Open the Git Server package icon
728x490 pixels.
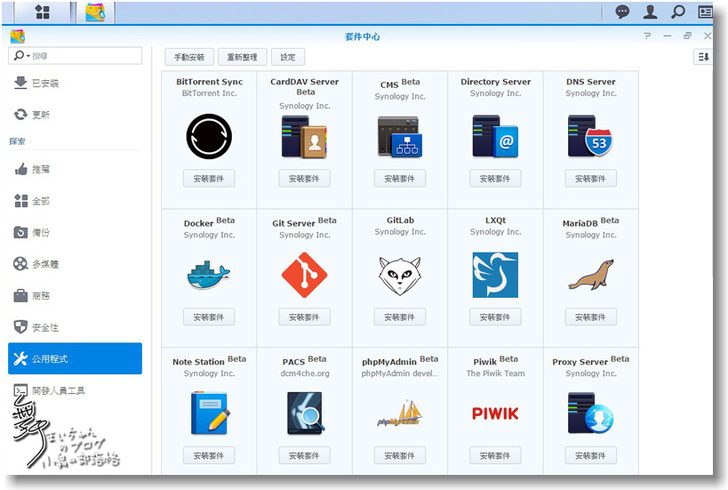(x=304, y=274)
